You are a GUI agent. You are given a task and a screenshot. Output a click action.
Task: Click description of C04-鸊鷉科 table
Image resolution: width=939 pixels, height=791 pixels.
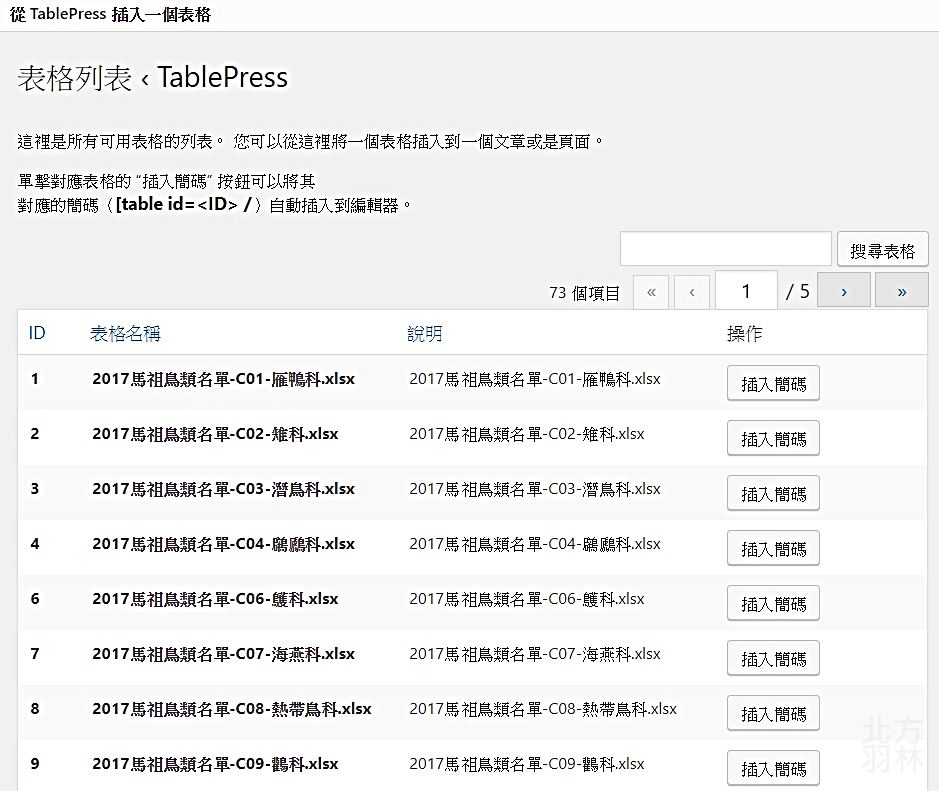point(535,544)
